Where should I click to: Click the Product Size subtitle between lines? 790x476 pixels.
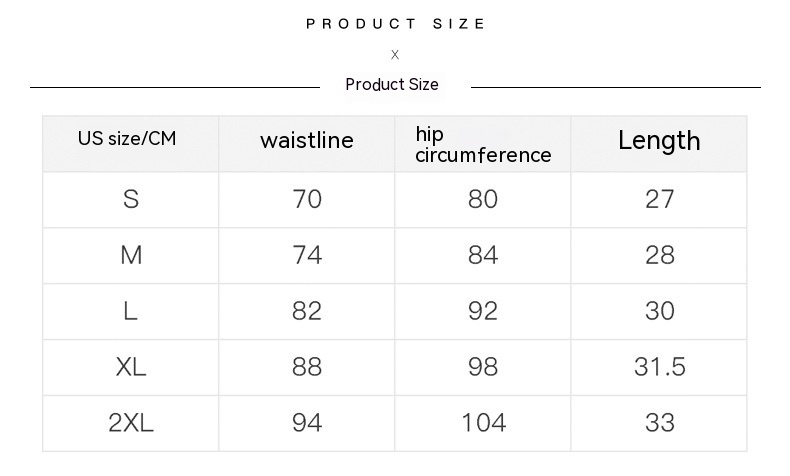392,85
